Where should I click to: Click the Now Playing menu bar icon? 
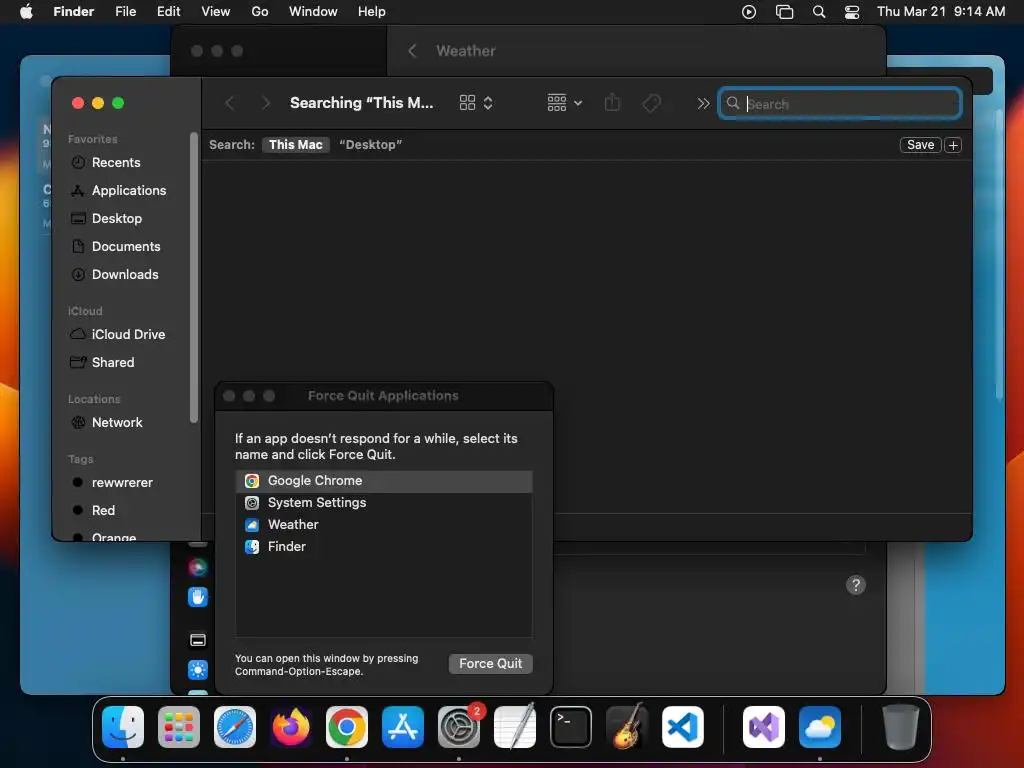click(749, 12)
